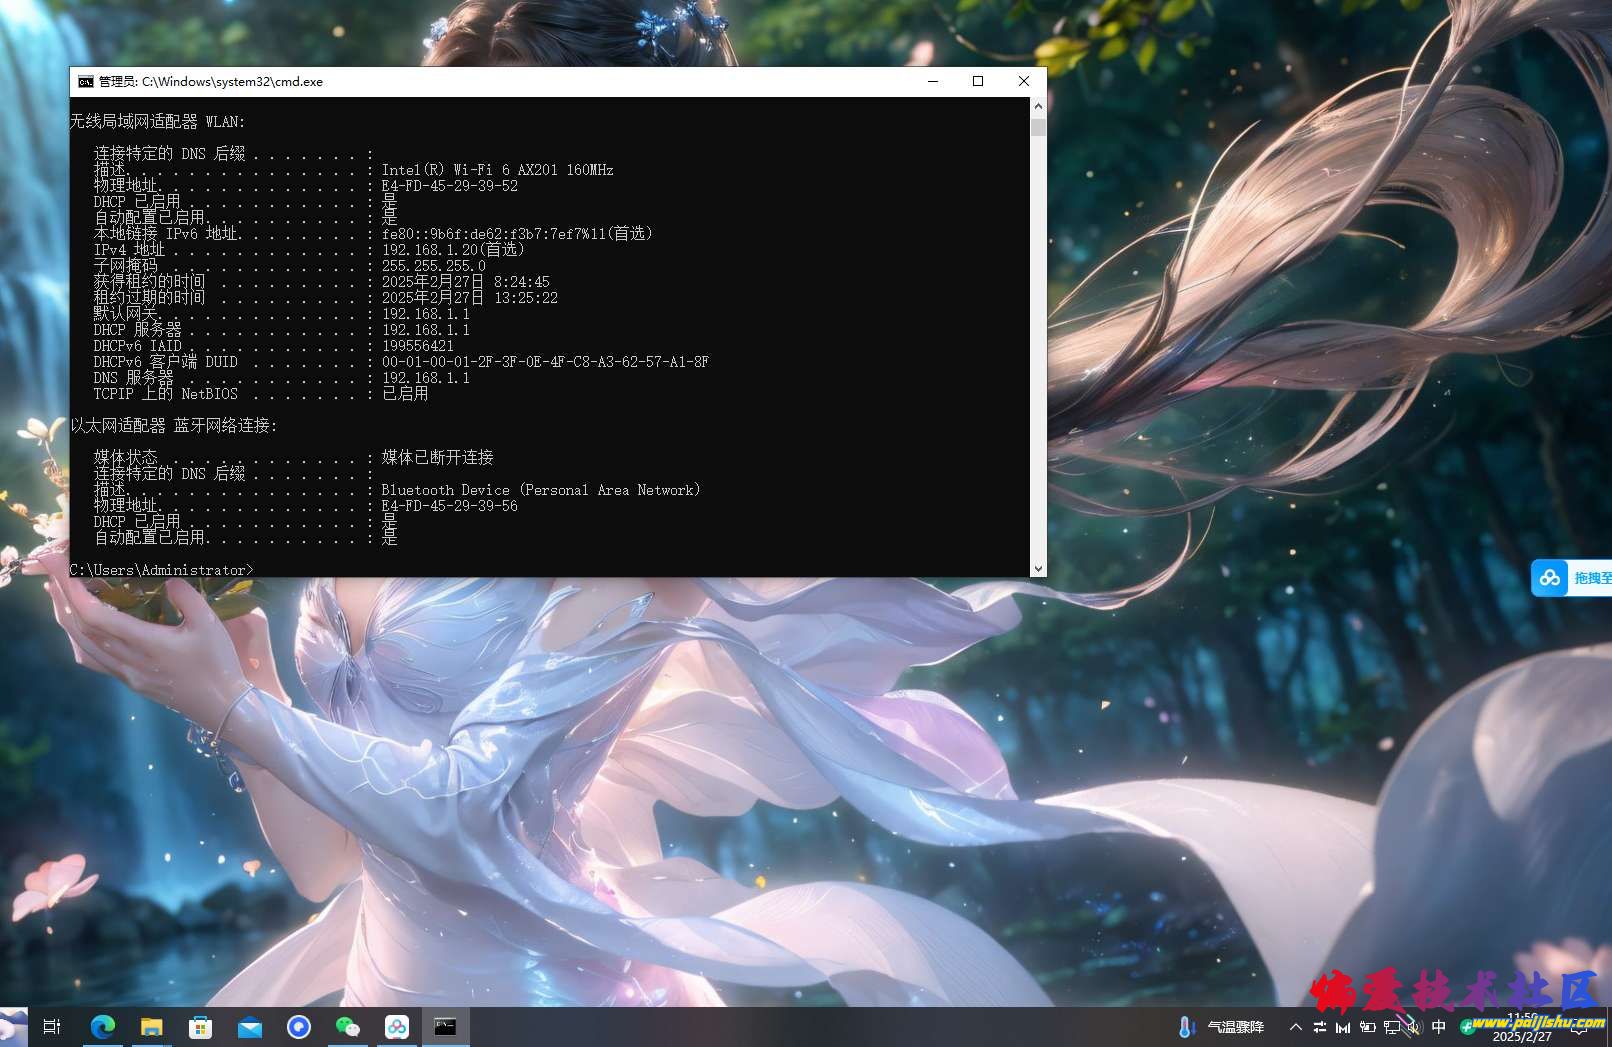Click the Baidu Netdisk floating drag widget
The height and width of the screenshot is (1047, 1612).
pyautogui.click(x=1571, y=578)
